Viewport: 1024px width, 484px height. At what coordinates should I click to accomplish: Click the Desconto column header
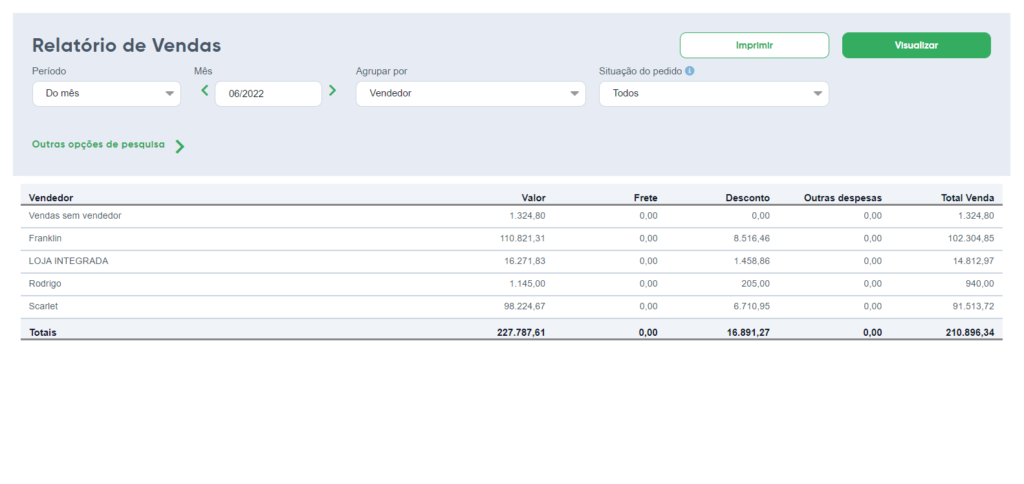coord(748,197)
